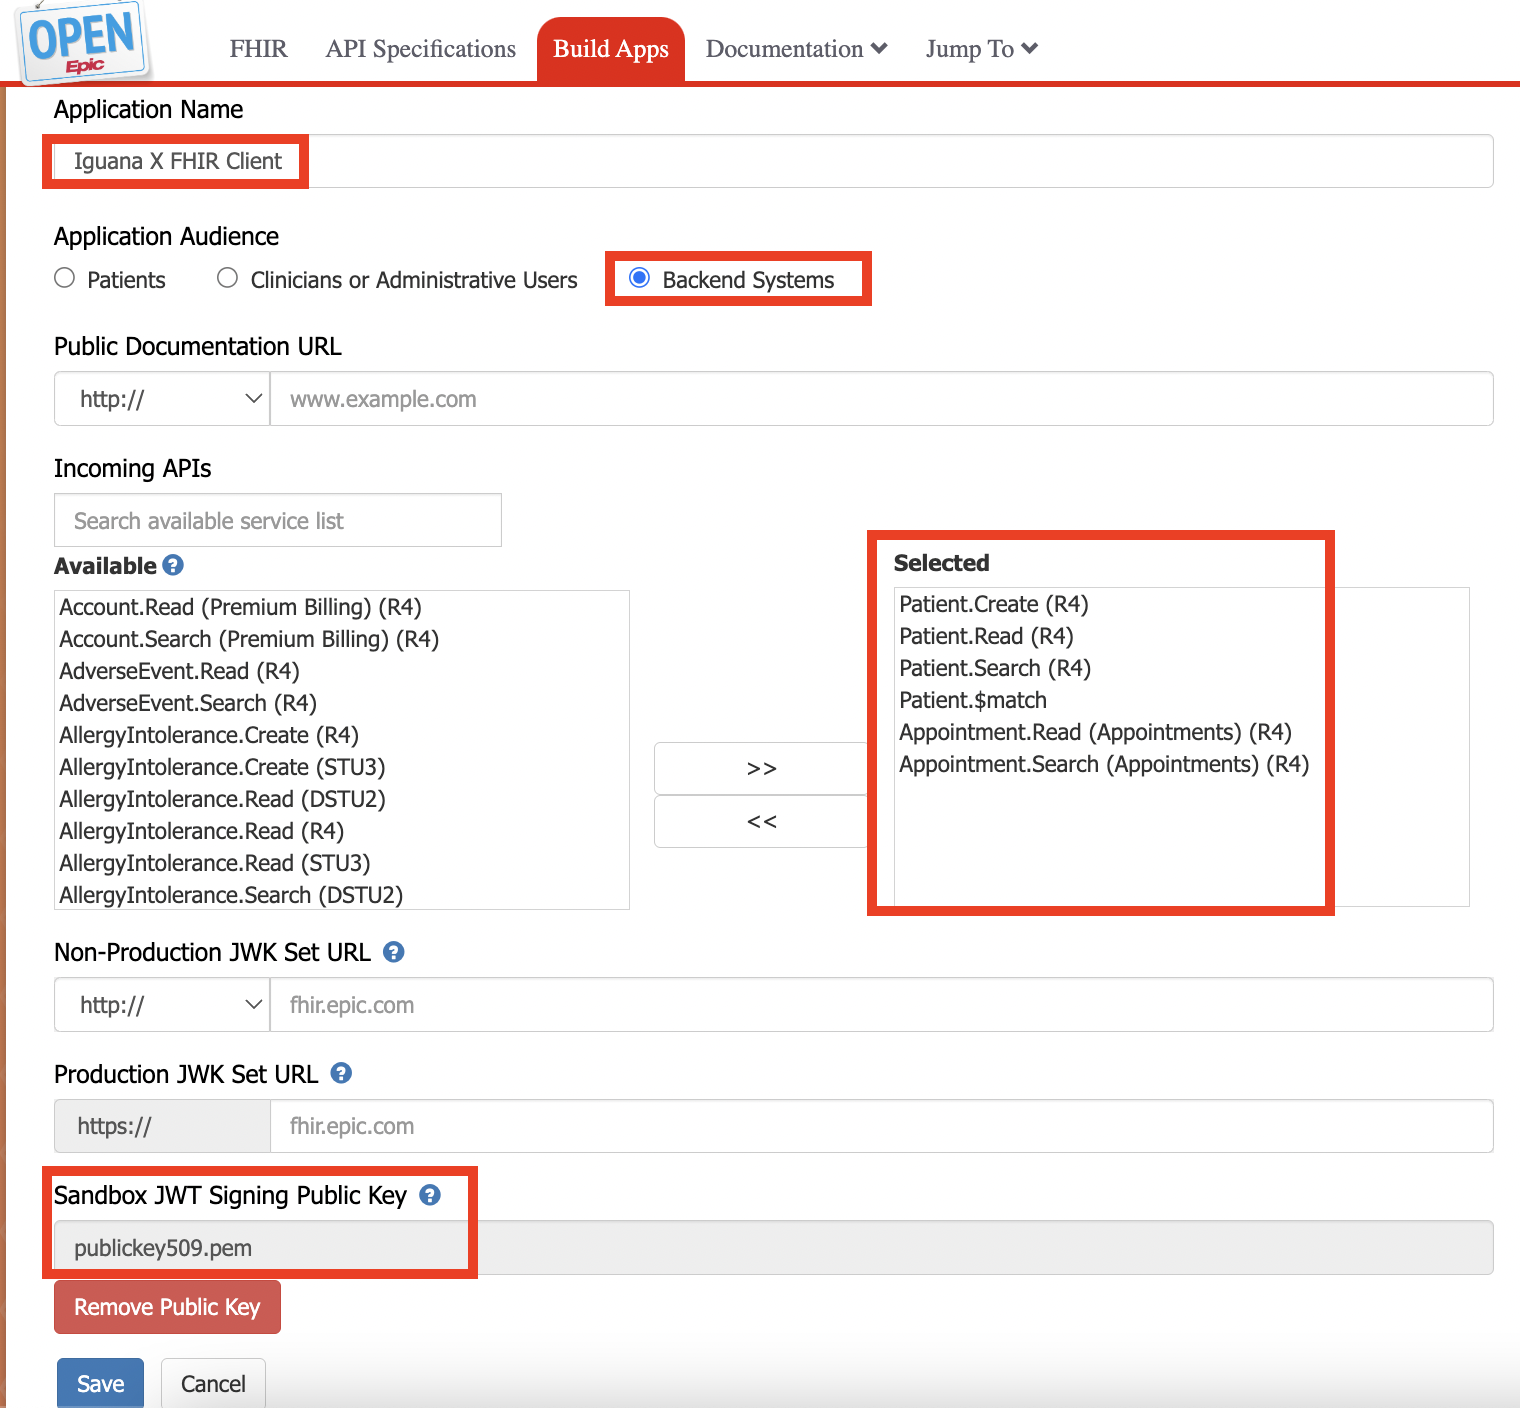
Task: Select Patient.Search (R4) in Selected list
Action: (x=1181, y=668)
